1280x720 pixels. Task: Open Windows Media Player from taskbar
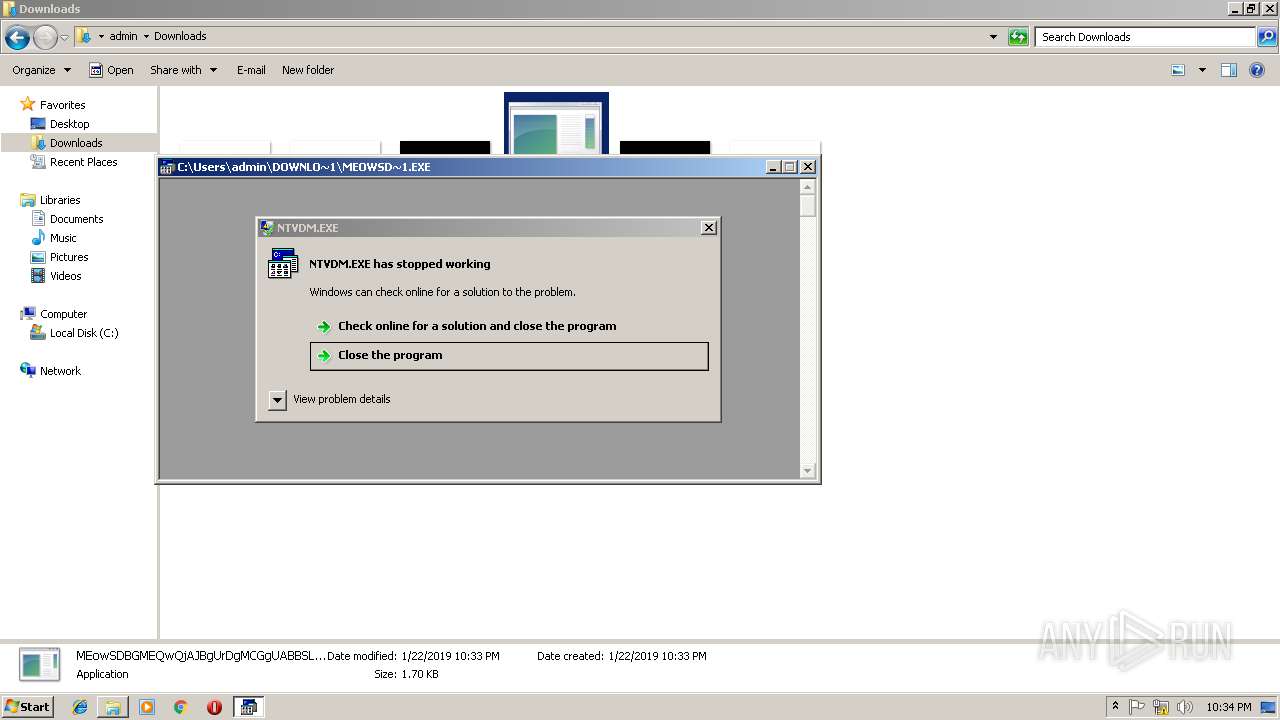click(x=147, y=707)
